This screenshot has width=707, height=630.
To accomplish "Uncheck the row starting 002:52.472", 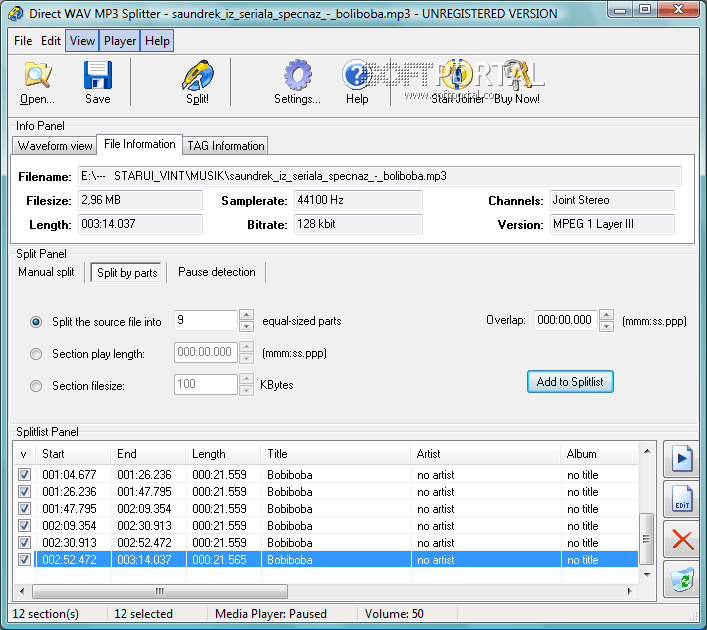I will (24, 560).
